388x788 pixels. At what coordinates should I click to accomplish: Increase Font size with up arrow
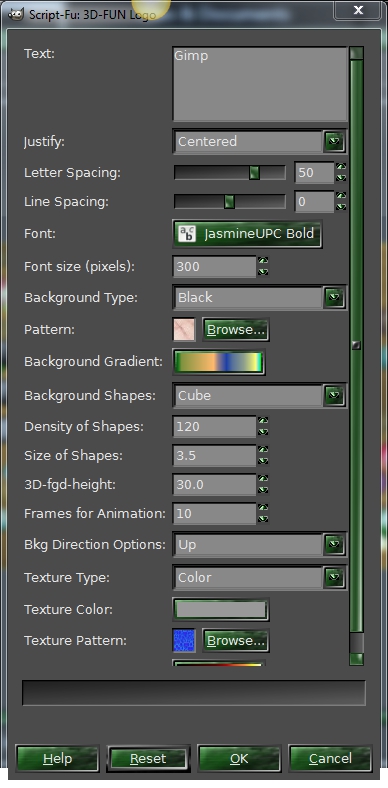point(263,261)
